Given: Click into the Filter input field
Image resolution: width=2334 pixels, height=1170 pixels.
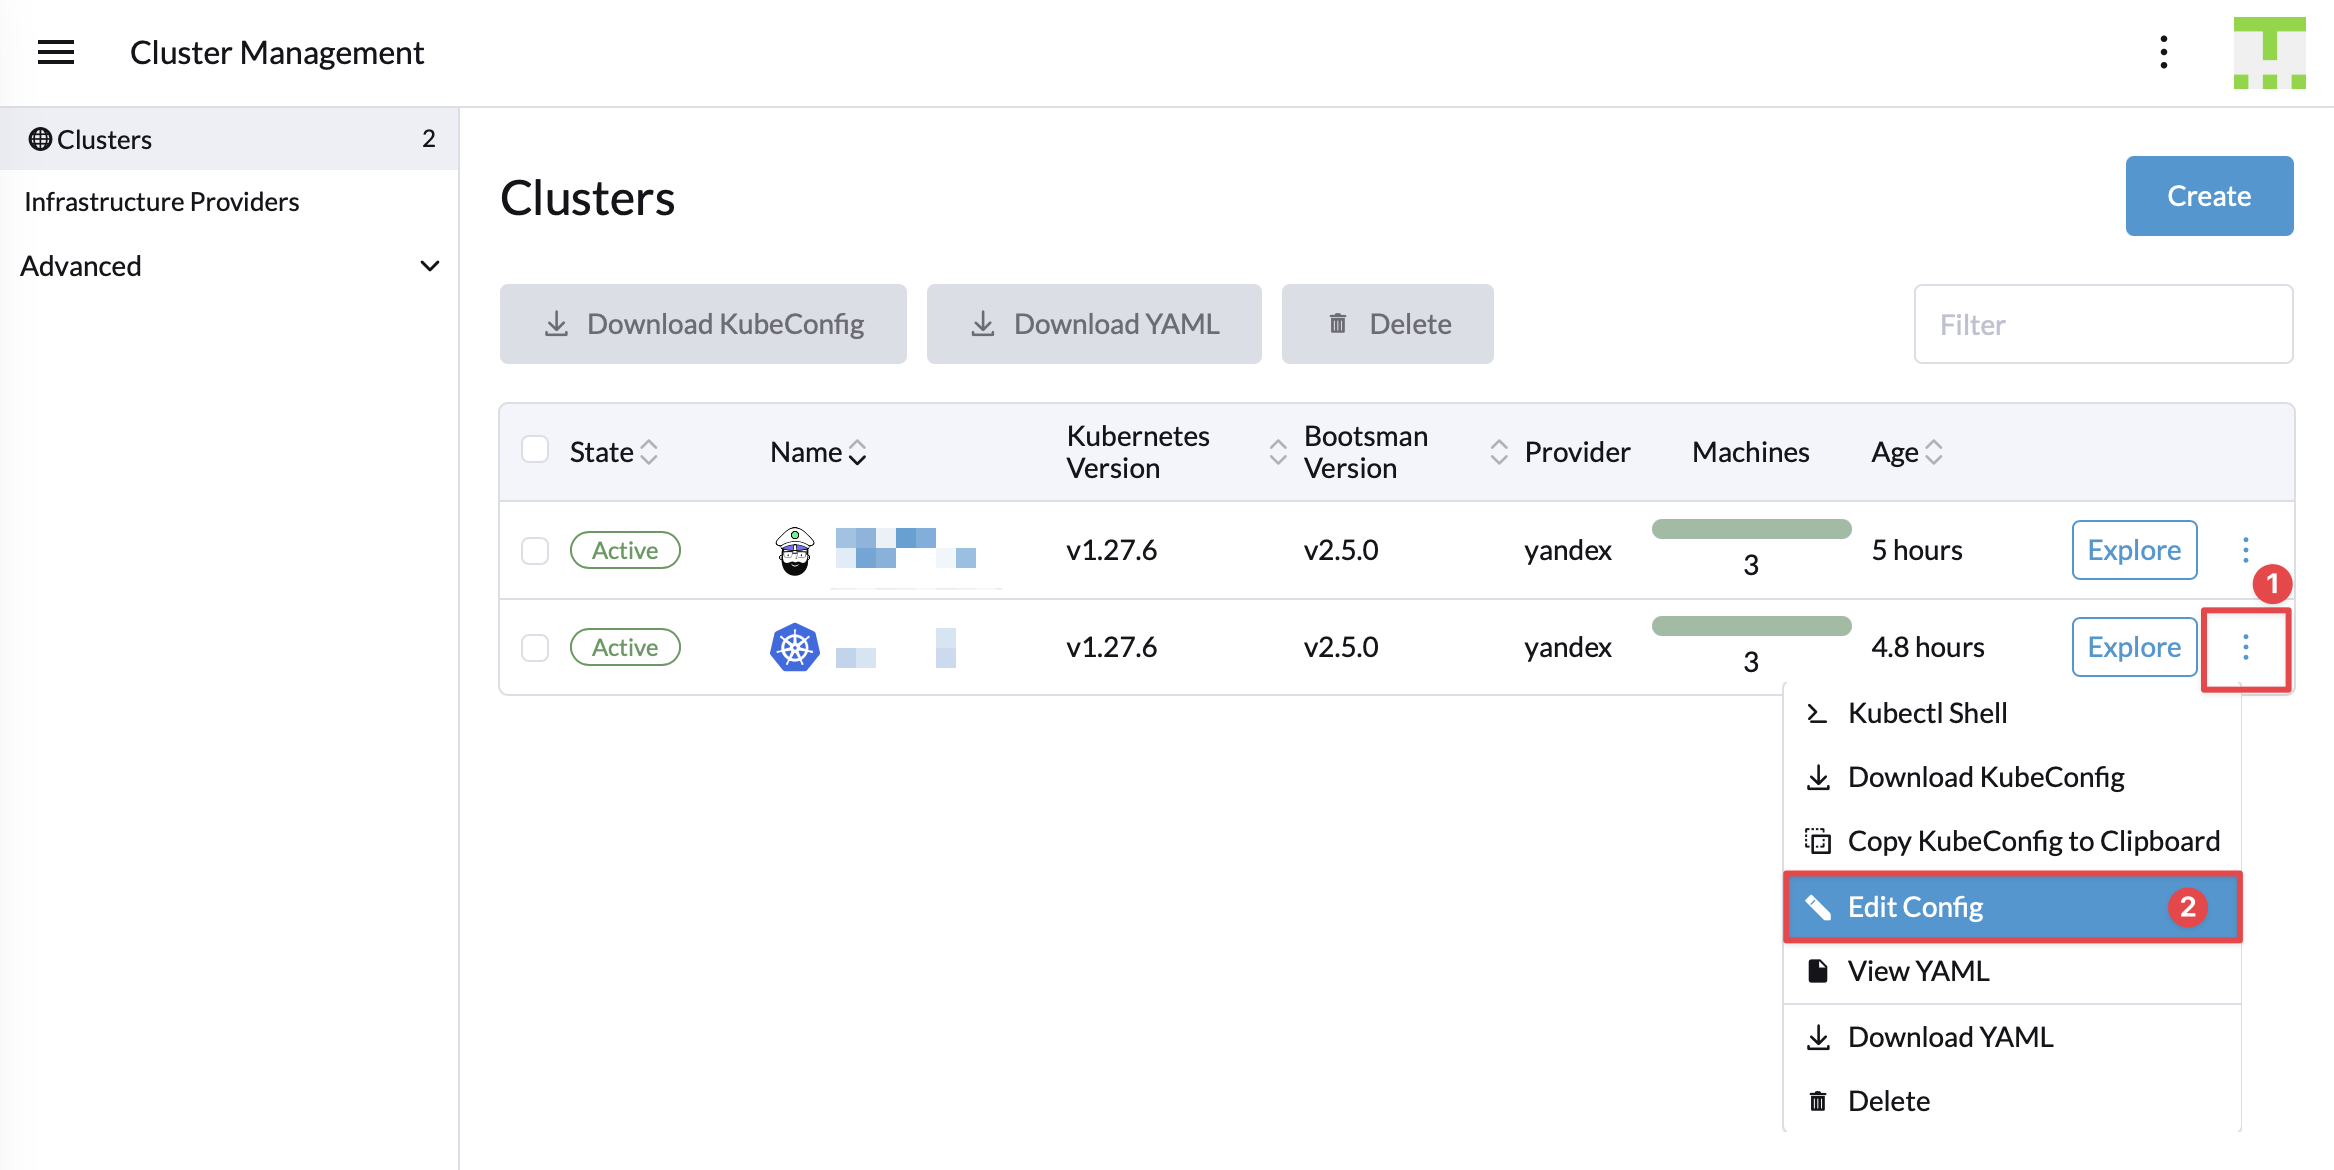Looking at the screenshot, I should (x=2102, y=325).
